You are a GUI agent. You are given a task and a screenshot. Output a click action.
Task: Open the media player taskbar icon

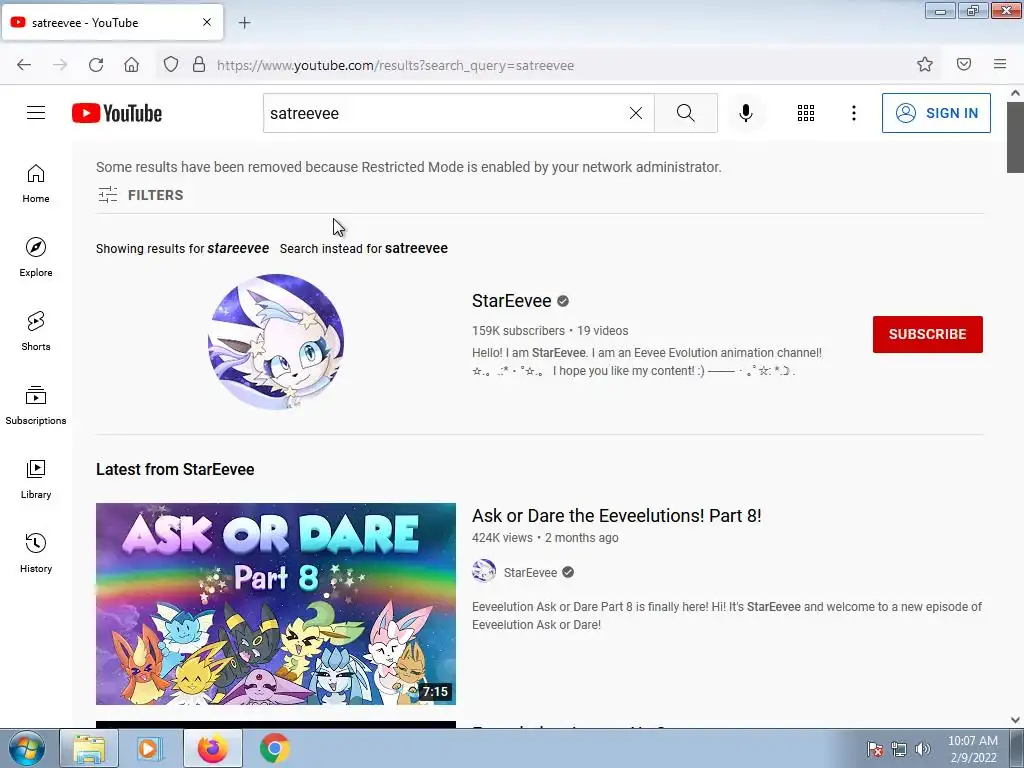pos(150,748)
